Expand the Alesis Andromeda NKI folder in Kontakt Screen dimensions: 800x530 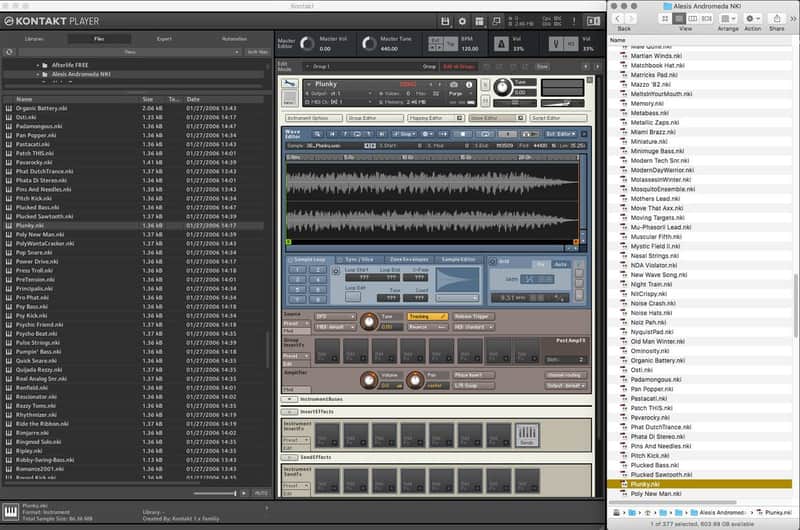coord(38,74)
